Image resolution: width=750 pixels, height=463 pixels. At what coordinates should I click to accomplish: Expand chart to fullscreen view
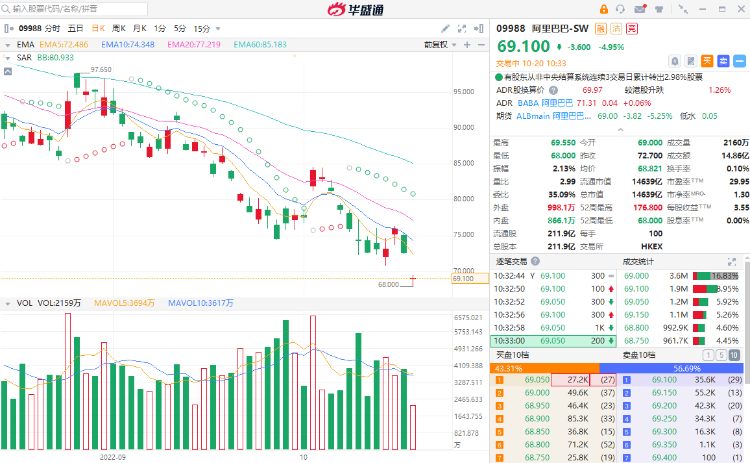point(462,29)
